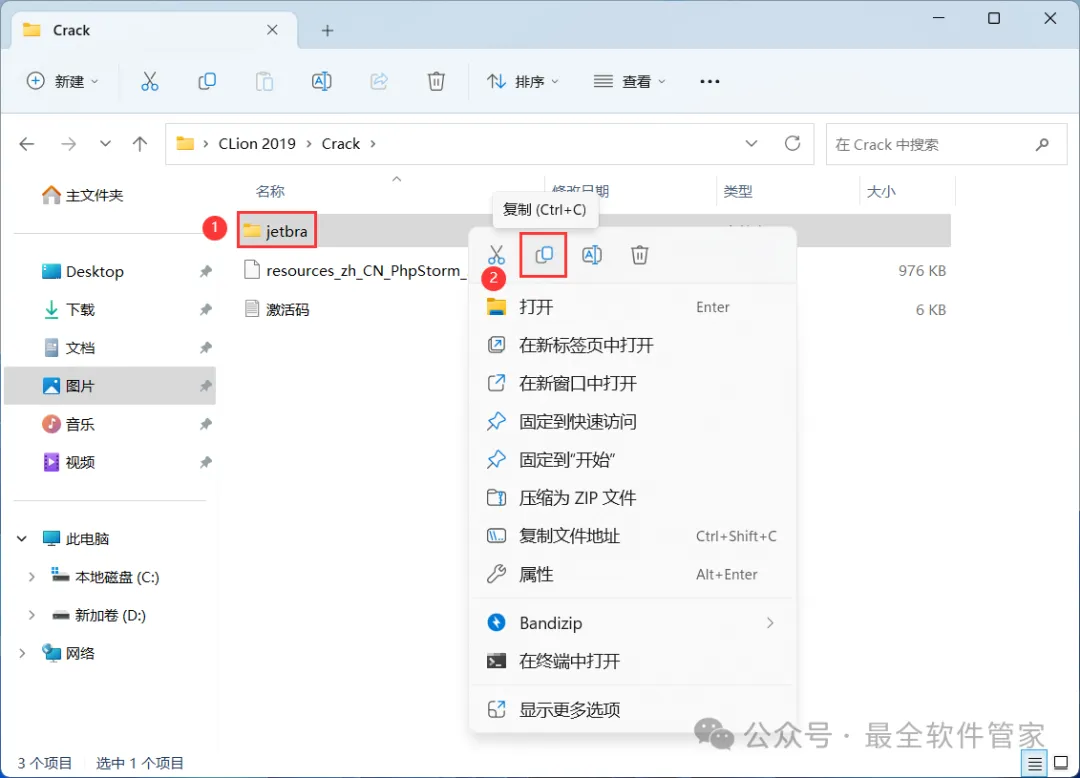Sort by the 大小 column header
1080x778 pixels.
coord(881,191)
